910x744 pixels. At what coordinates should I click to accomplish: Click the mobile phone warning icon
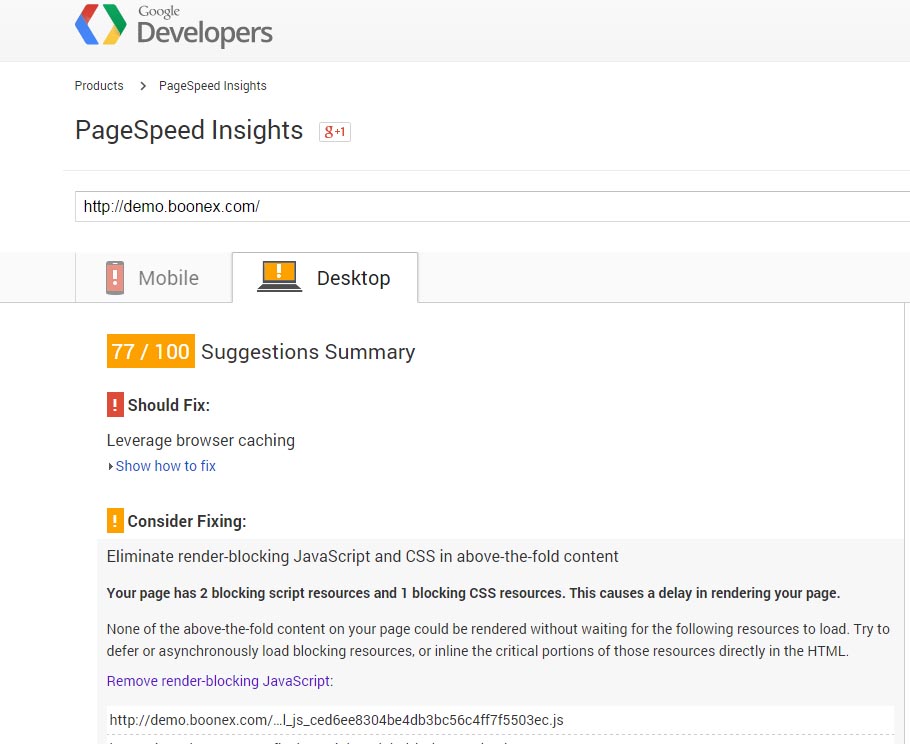pos(115,277)
